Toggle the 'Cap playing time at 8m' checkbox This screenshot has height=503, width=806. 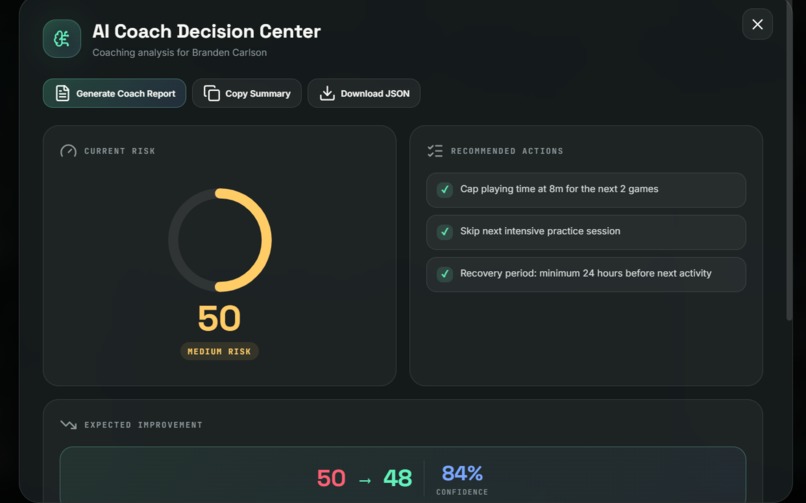(445, 190)
